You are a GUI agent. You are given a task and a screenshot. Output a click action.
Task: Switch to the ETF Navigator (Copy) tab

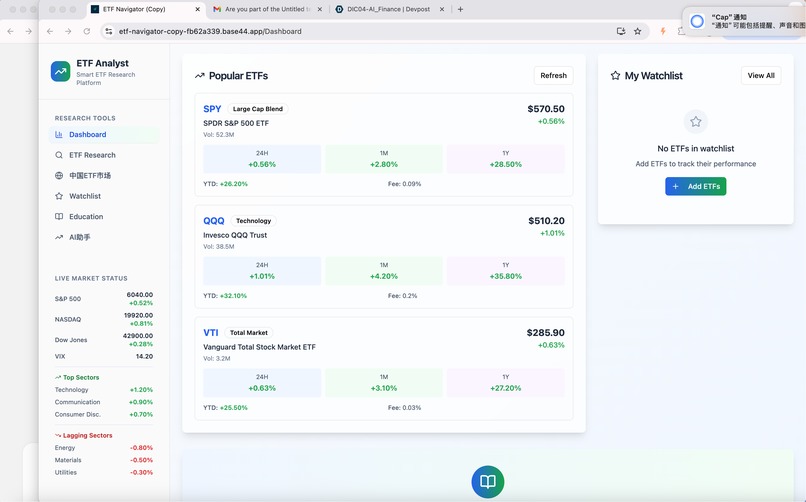(x=146, y=9)
